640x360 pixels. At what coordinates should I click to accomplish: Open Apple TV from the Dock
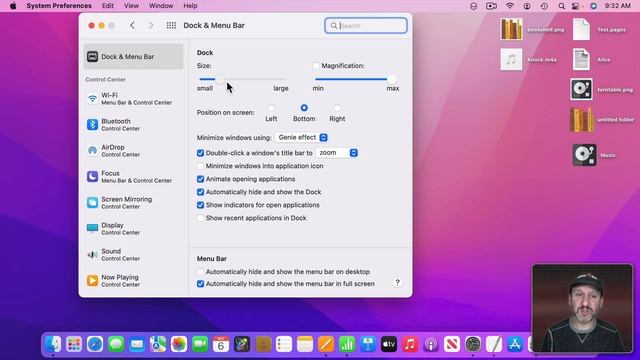point(389,344)
